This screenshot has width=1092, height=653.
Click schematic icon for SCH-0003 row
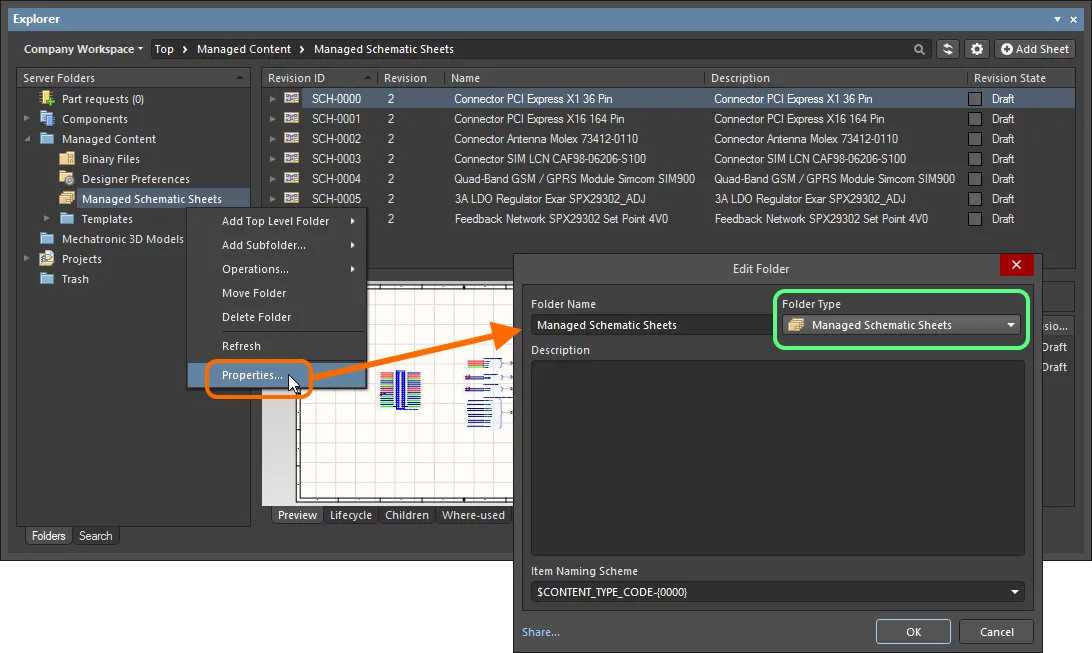coord(292,159)
